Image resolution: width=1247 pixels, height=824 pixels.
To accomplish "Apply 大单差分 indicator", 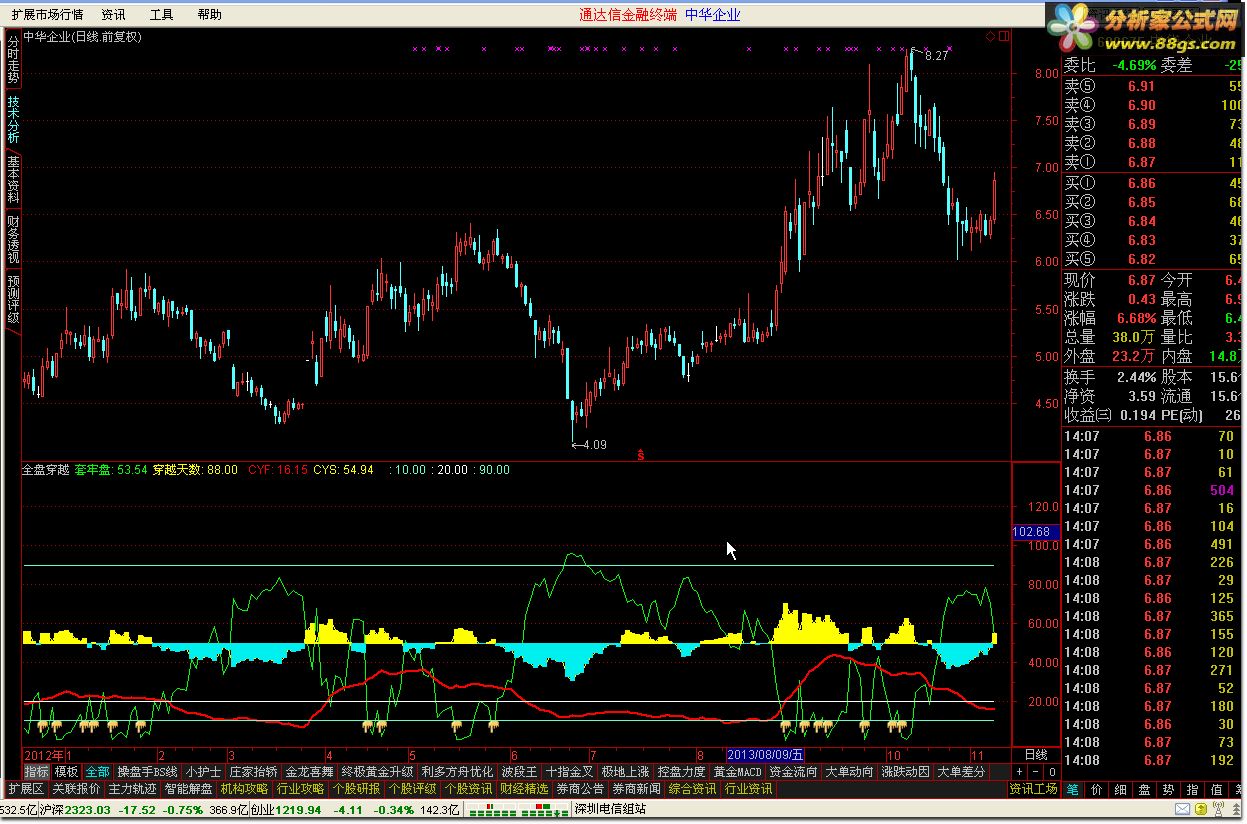I will point(961,772).
